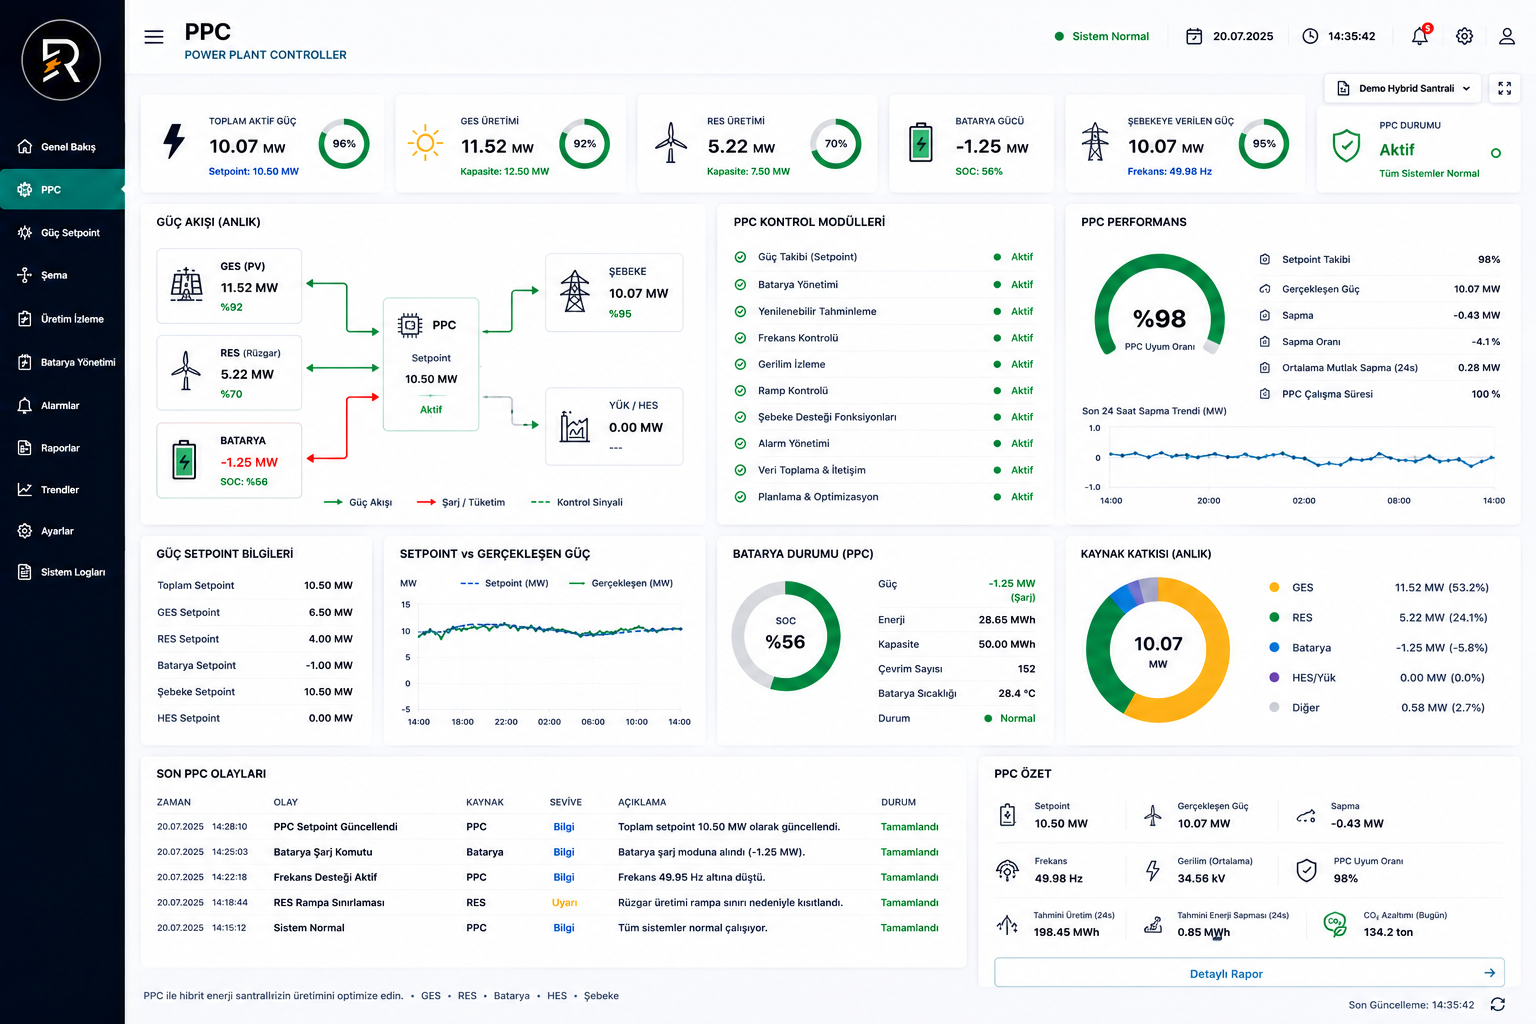Click the GES yellow legend swatch
Screen dimensions: 1536x1024
tap(1274, 587)
